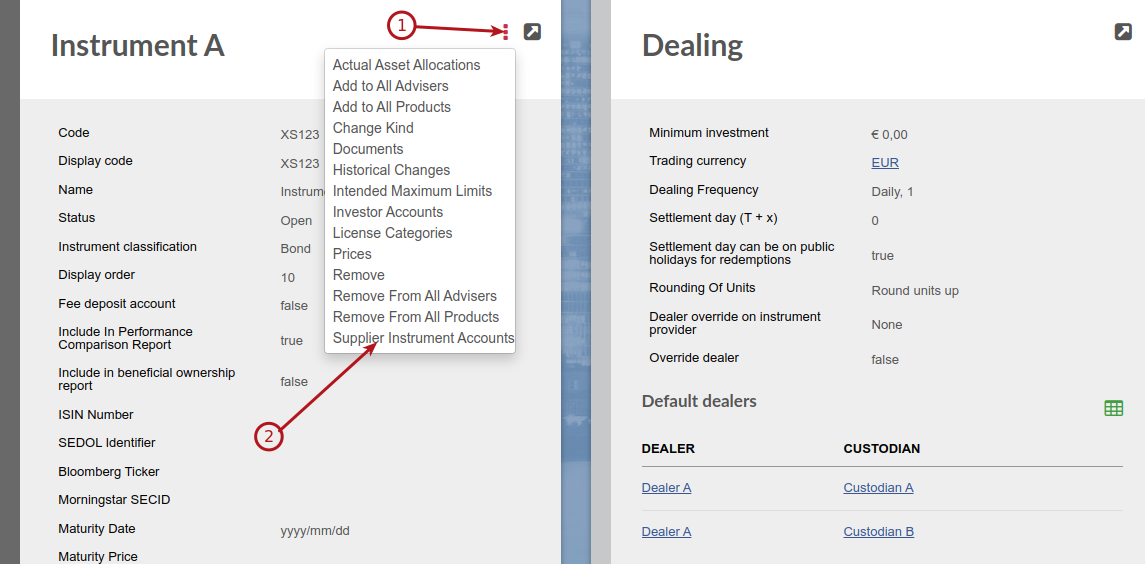
Task: Open Intended Maximum Limits
Action: point(412,191)
